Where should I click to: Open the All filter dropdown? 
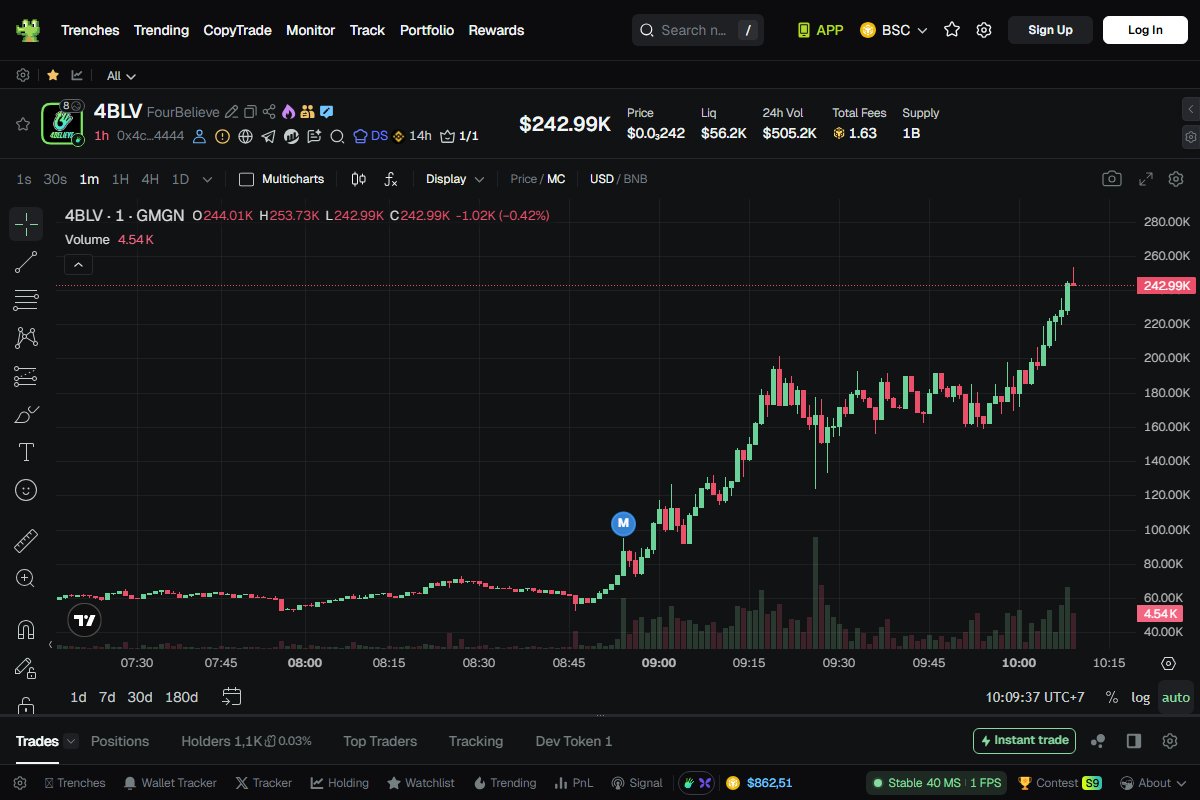121,75
